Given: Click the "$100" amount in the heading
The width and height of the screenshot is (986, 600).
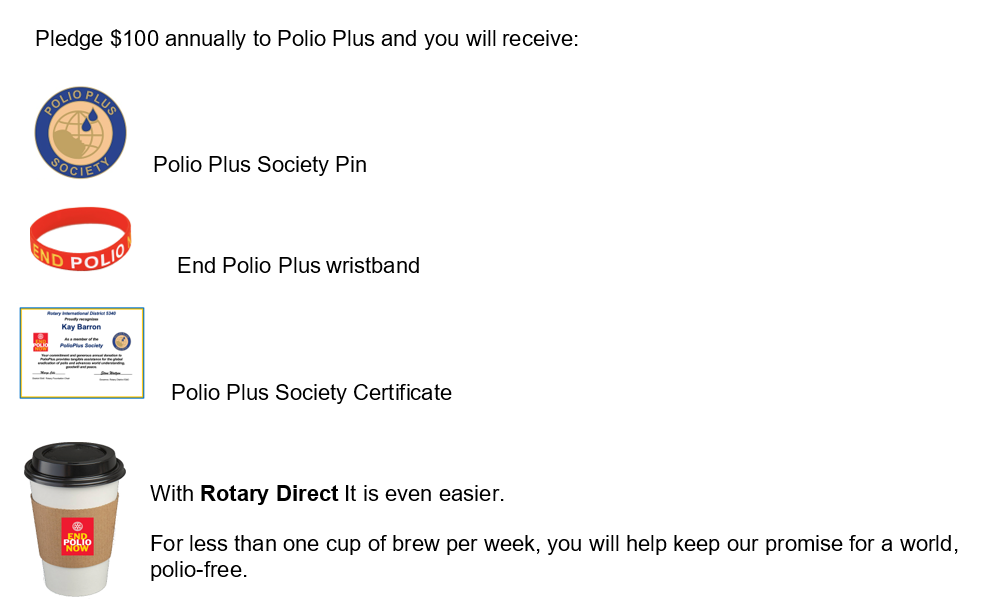Looking at the screenshot, I should (x=133, y=40).
